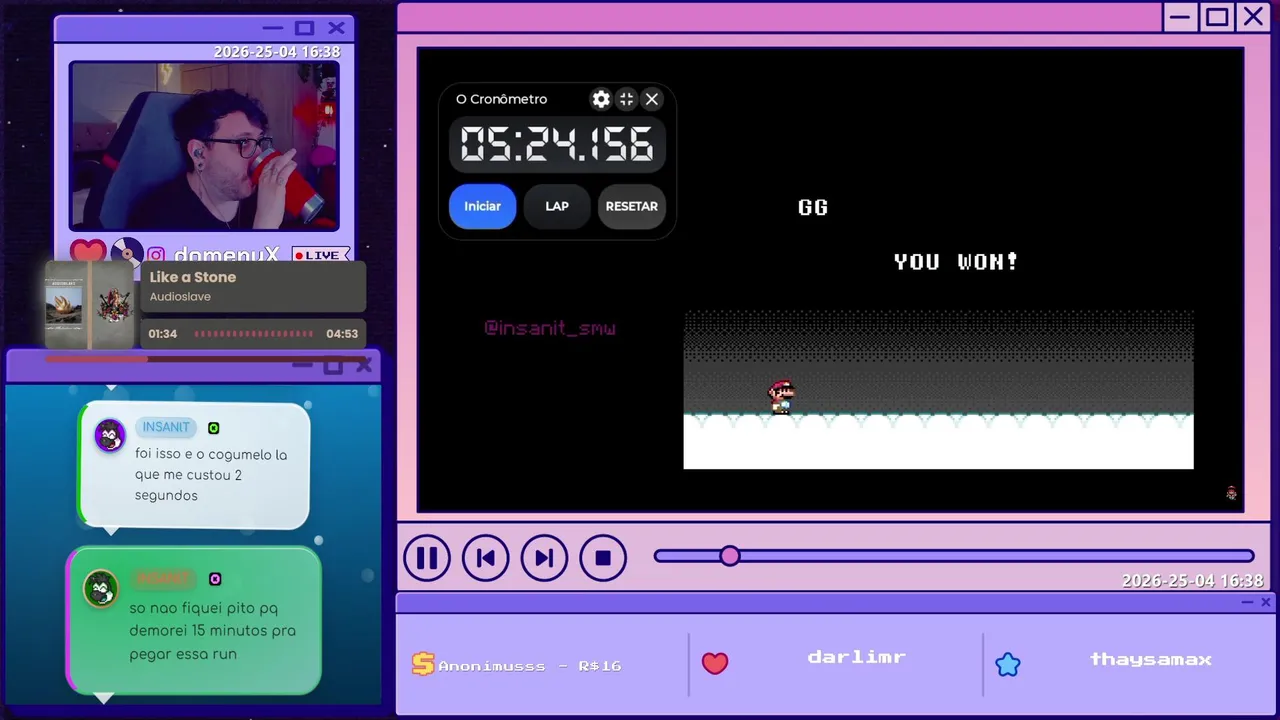Click the Anonimusss - R$16 donation text
The image size is (1280, 720).
(x=530, y=666)
